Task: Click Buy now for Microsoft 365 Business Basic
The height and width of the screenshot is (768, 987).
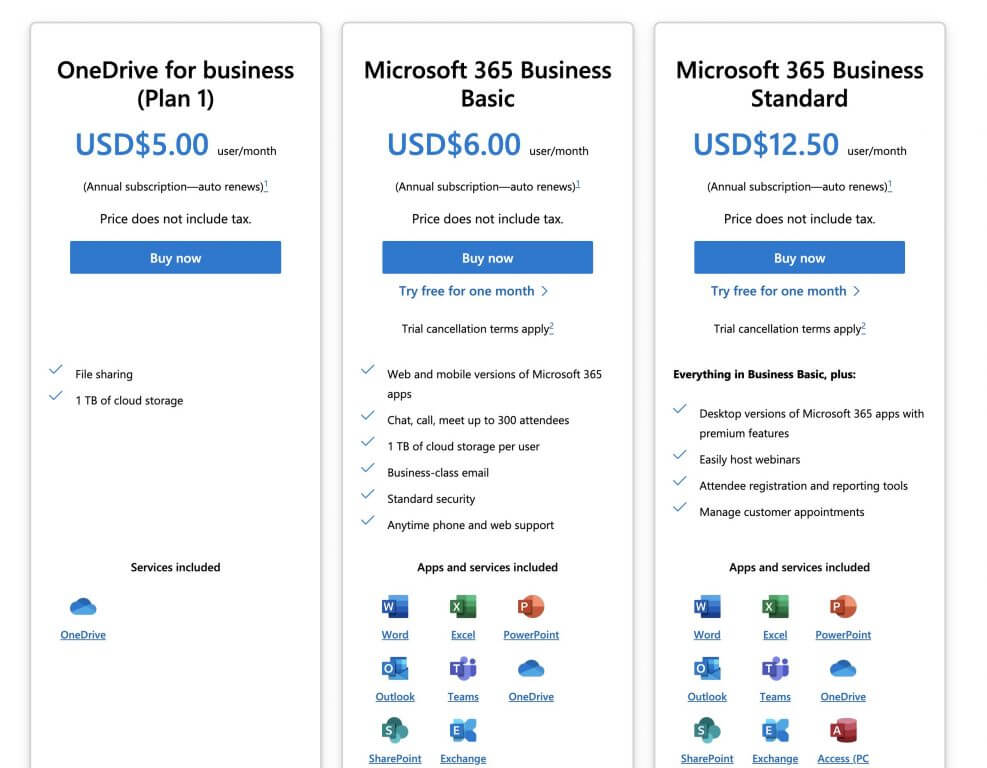Action: [x=487, y=257]
